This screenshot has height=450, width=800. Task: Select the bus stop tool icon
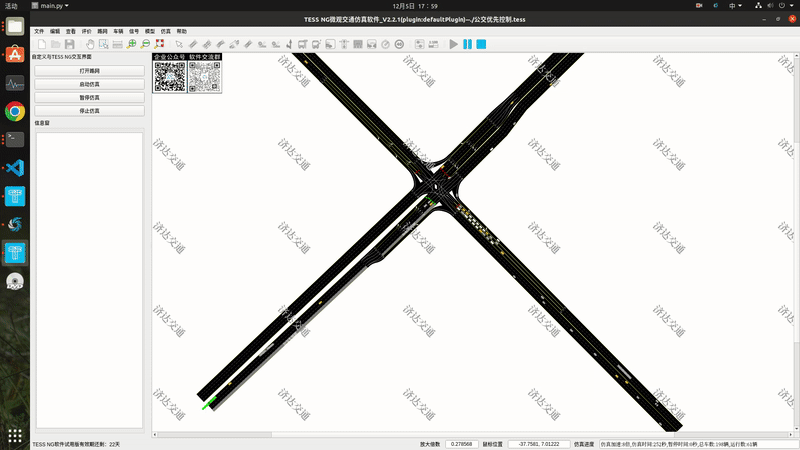coord(303,44)
